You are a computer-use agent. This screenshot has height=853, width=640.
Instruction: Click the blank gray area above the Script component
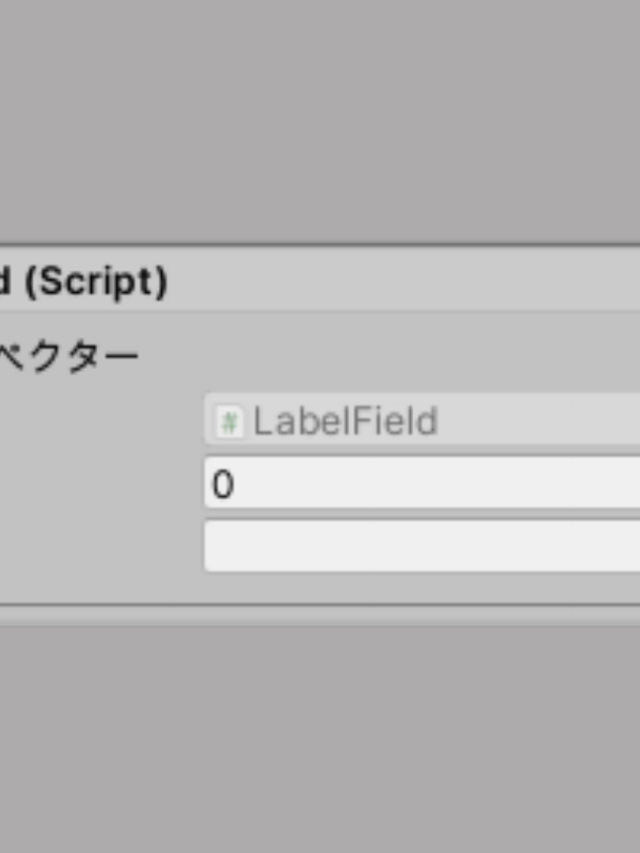click(320, 122)
